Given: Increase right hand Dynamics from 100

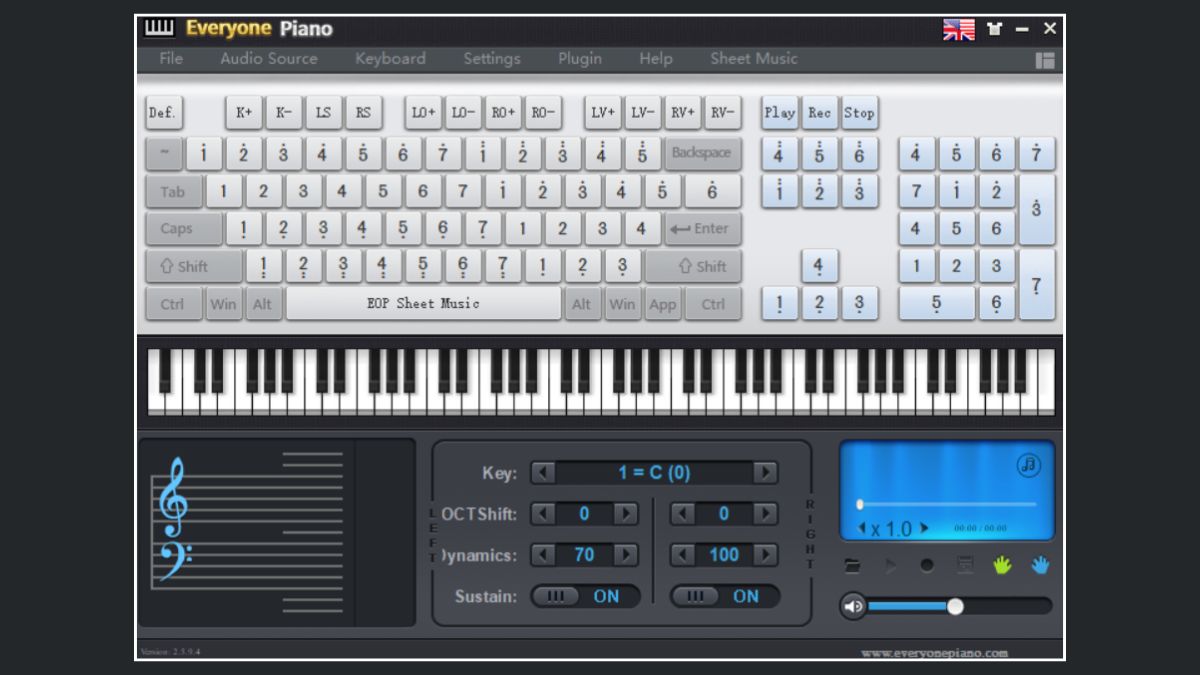Looking at the screenshot, I should pos(766,555).
